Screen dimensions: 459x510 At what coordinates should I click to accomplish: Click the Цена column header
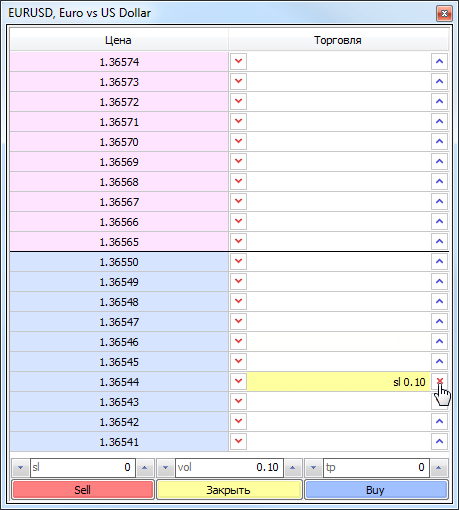point(119,40)
